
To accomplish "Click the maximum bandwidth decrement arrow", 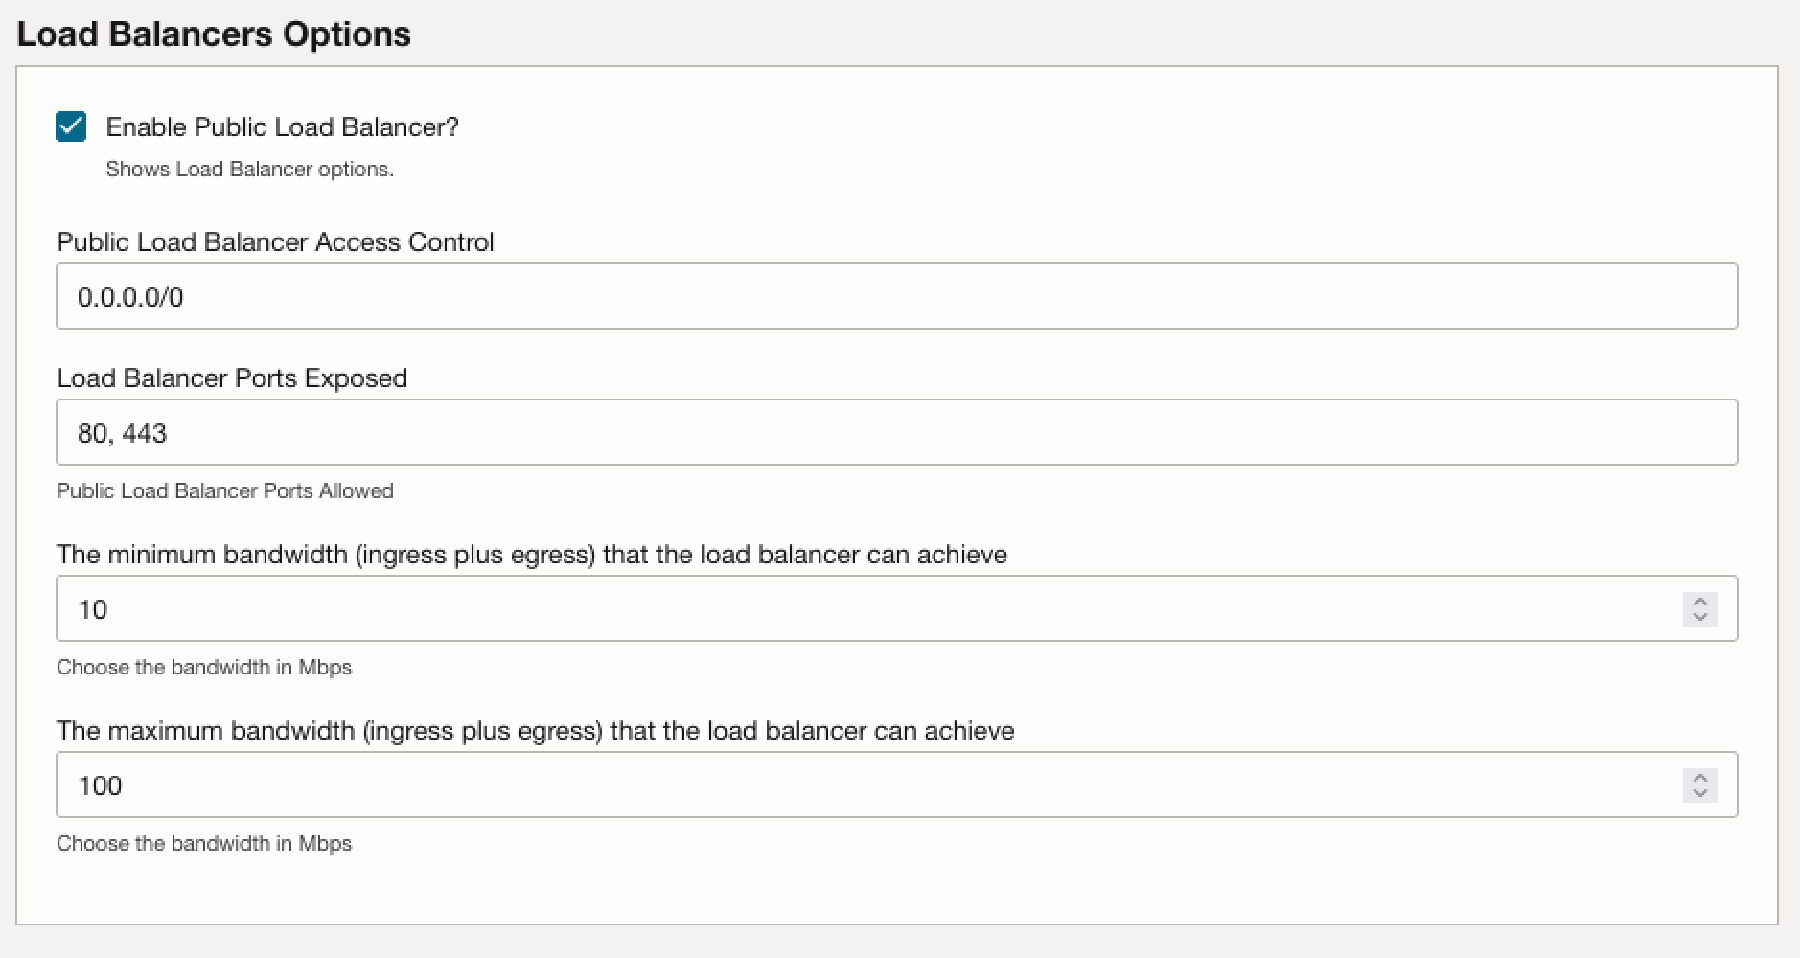I will [1698, 793].
